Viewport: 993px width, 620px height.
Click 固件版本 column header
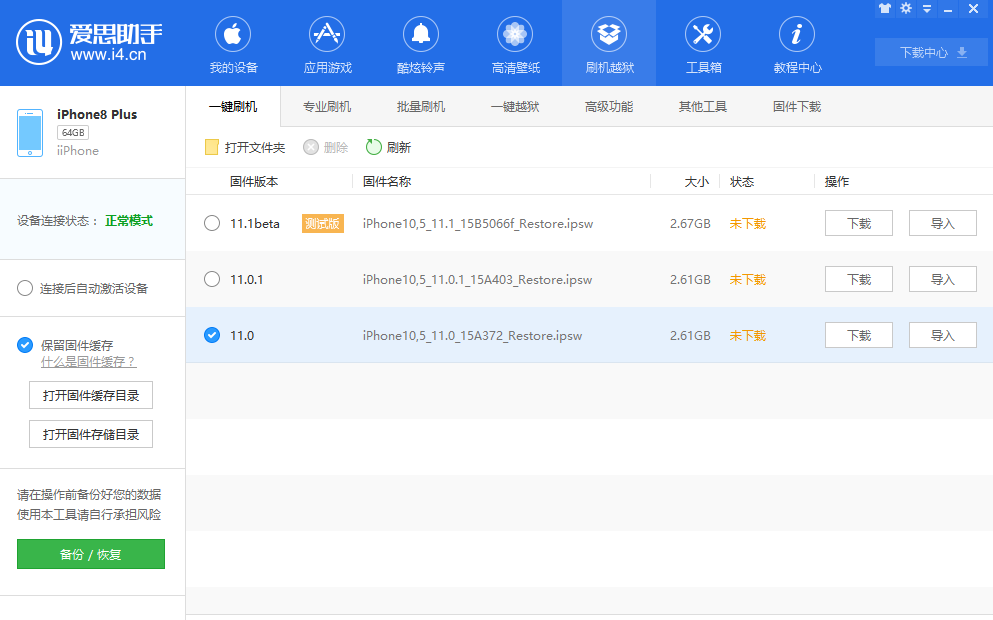pyautogui.click(x=253, y=182)
